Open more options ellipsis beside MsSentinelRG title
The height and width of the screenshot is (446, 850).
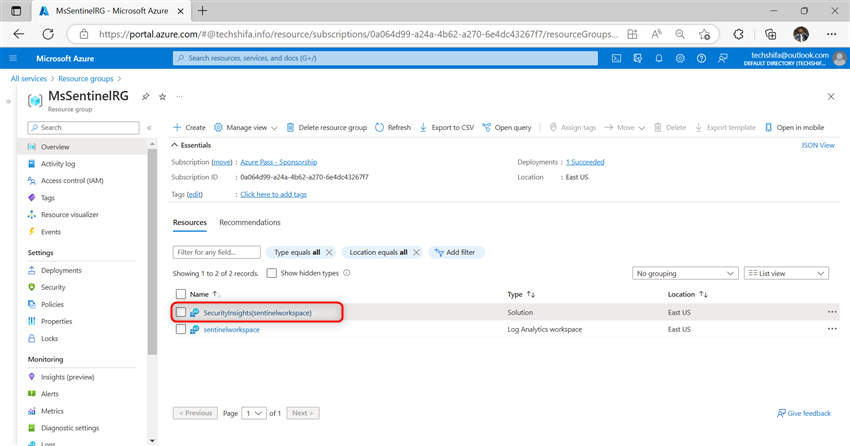[x=179, y=96]
